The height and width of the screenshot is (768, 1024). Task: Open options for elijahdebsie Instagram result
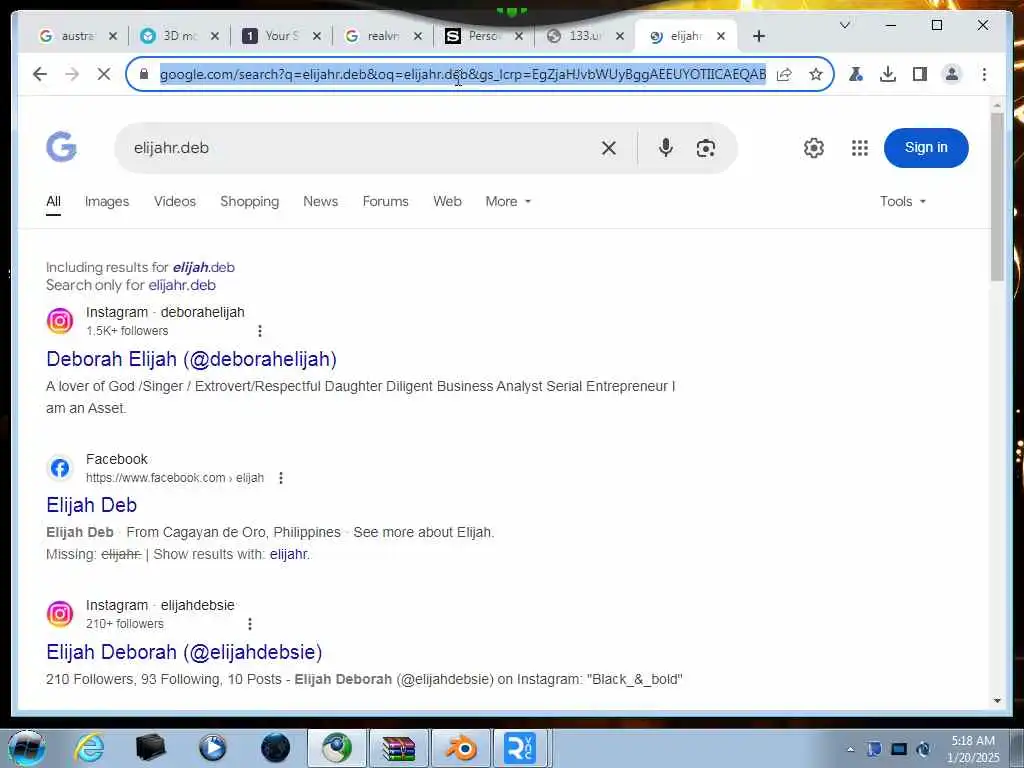[x=249, y=624]
